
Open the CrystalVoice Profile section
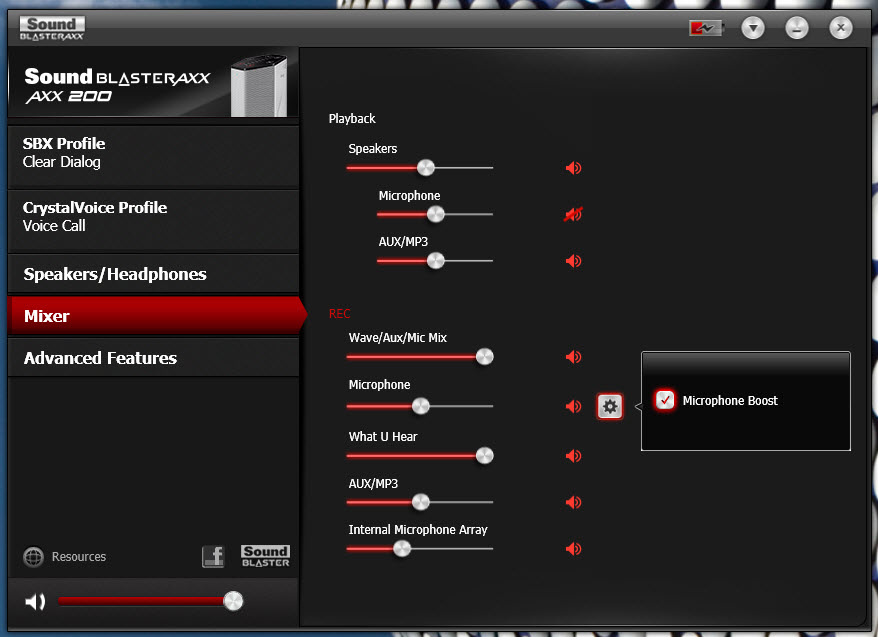pos(153,221)
